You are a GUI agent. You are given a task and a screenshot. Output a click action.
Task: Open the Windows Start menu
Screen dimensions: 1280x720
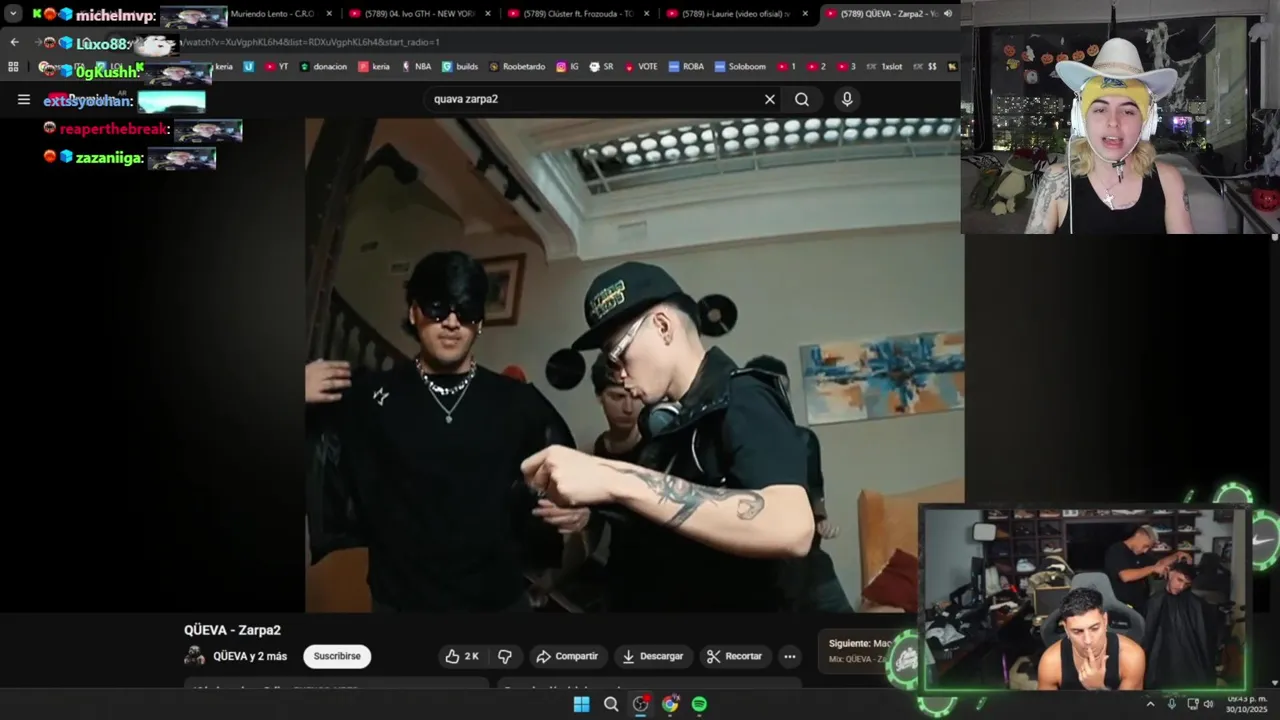point(581,704)
